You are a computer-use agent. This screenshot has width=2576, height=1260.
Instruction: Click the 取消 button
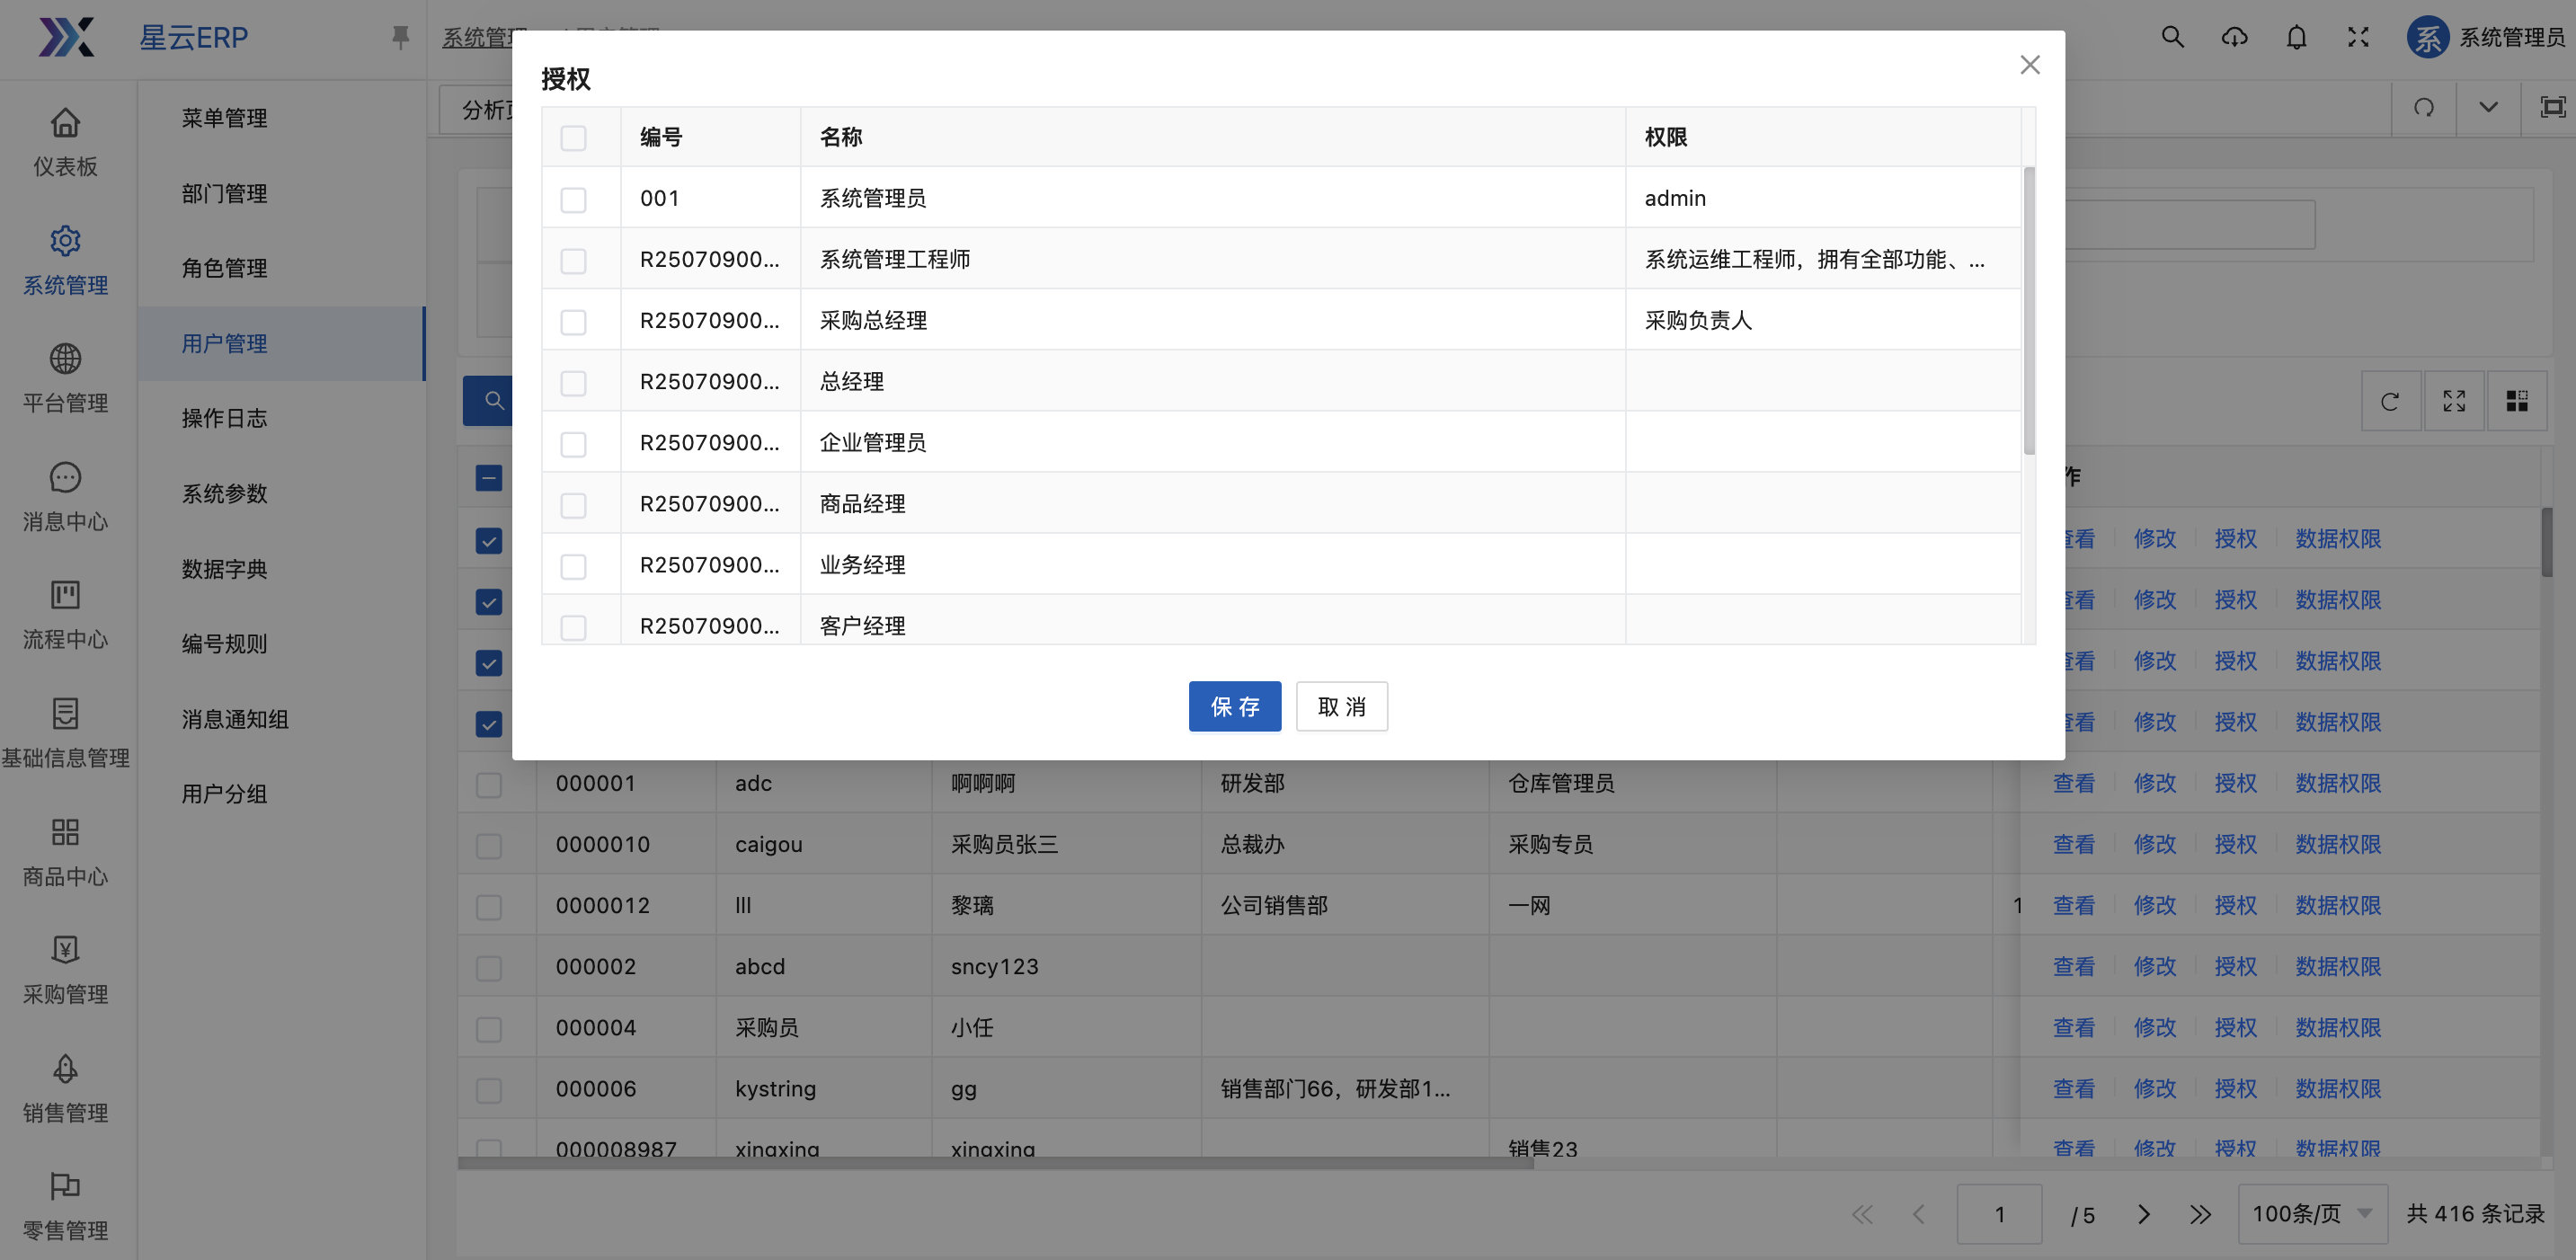(1341, 707)
